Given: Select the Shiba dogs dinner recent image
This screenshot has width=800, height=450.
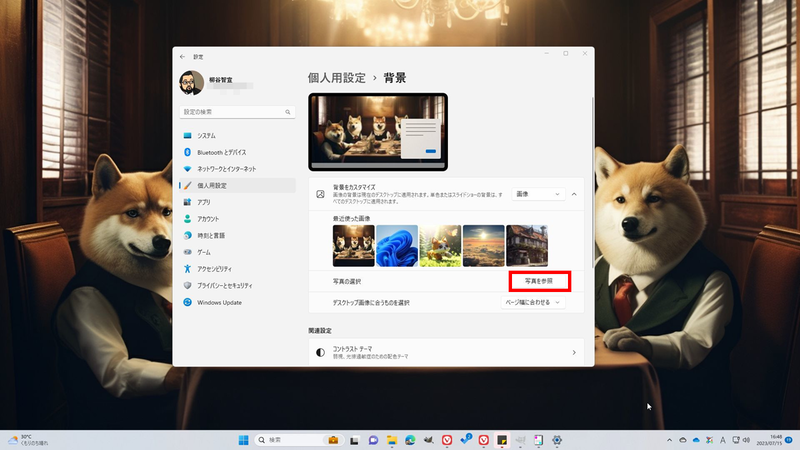Looking at the screenshot, I should (354, 246).
